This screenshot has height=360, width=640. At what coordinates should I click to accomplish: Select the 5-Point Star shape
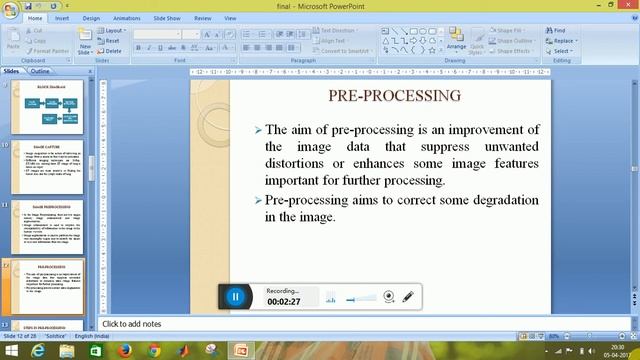tap(432, 50)
